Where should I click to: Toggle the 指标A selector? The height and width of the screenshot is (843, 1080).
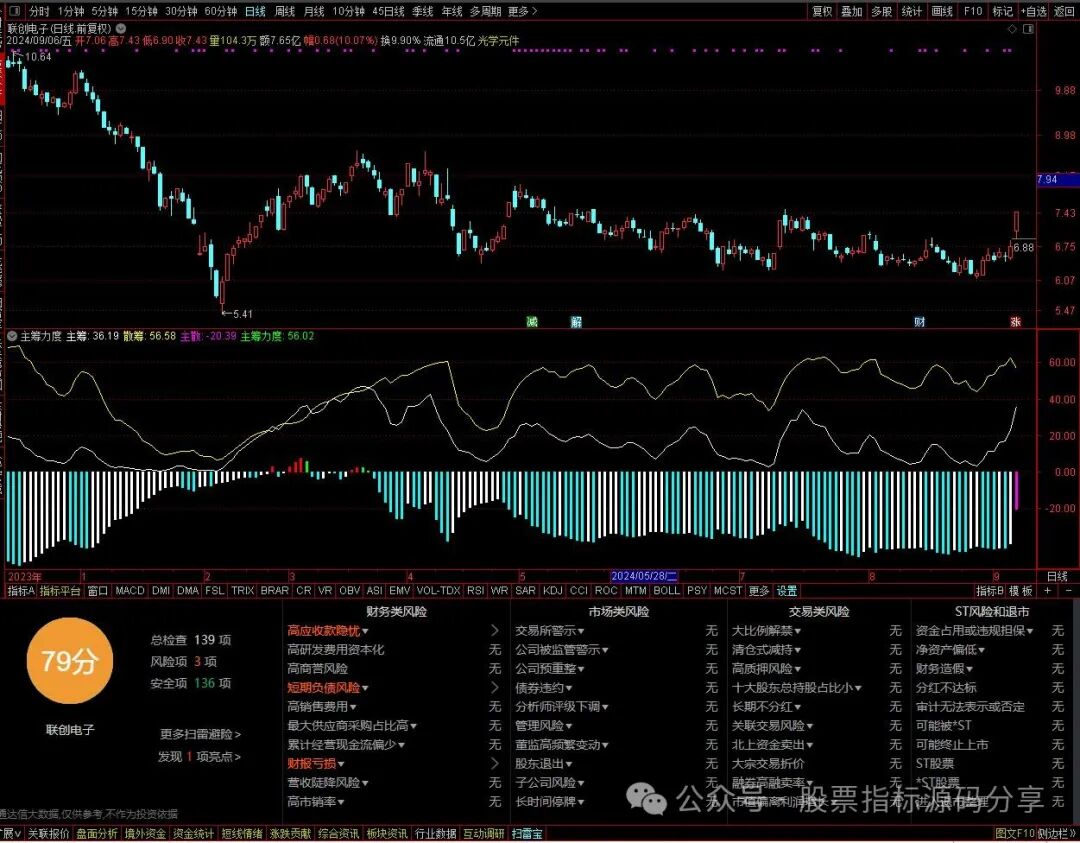pos(21,591)
